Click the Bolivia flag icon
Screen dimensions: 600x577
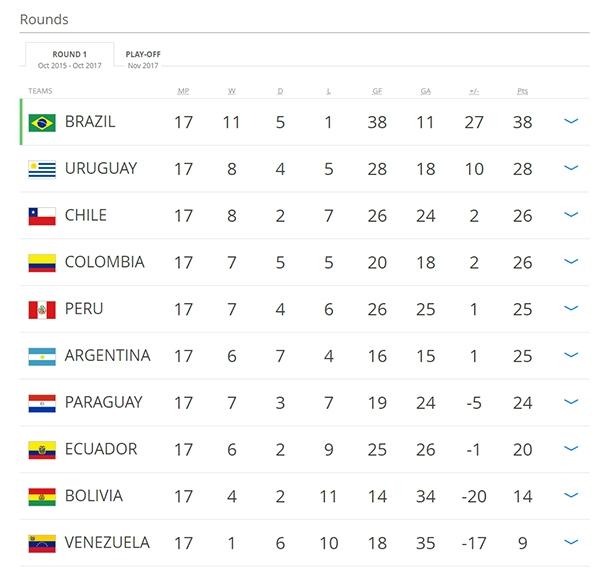tap(42, 497)
